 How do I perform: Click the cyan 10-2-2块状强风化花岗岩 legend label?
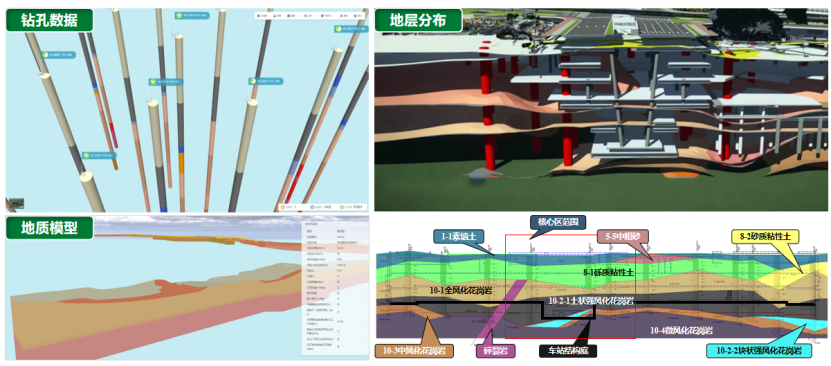click(760, 351)
